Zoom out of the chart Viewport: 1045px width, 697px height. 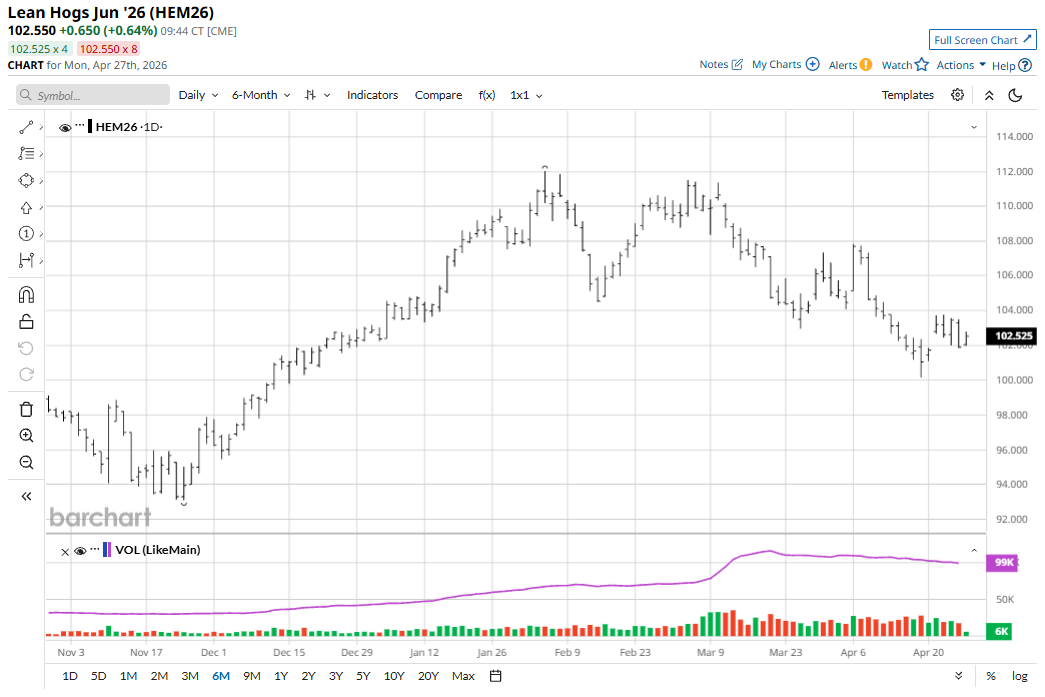[26, 463]
